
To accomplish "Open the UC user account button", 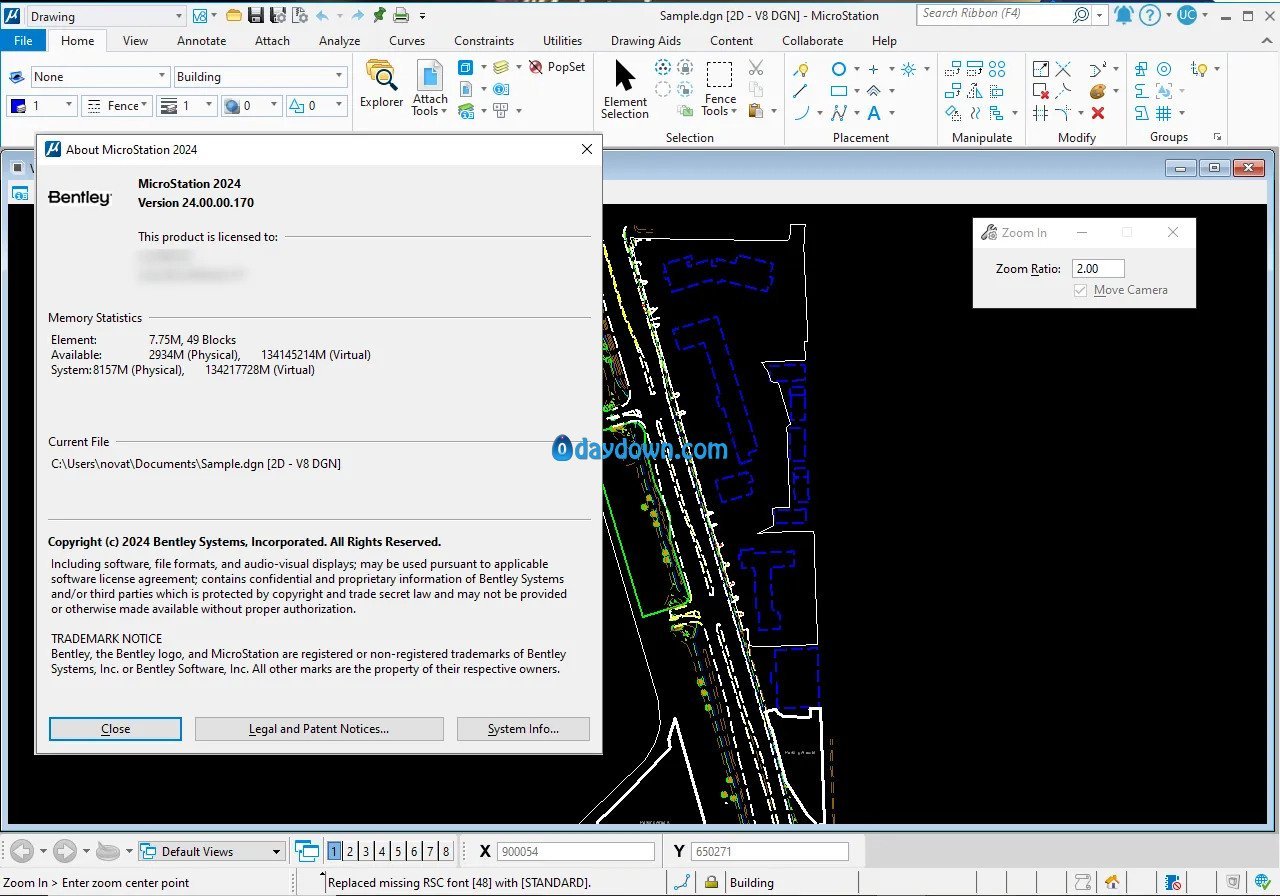I will click(1186, 15).
